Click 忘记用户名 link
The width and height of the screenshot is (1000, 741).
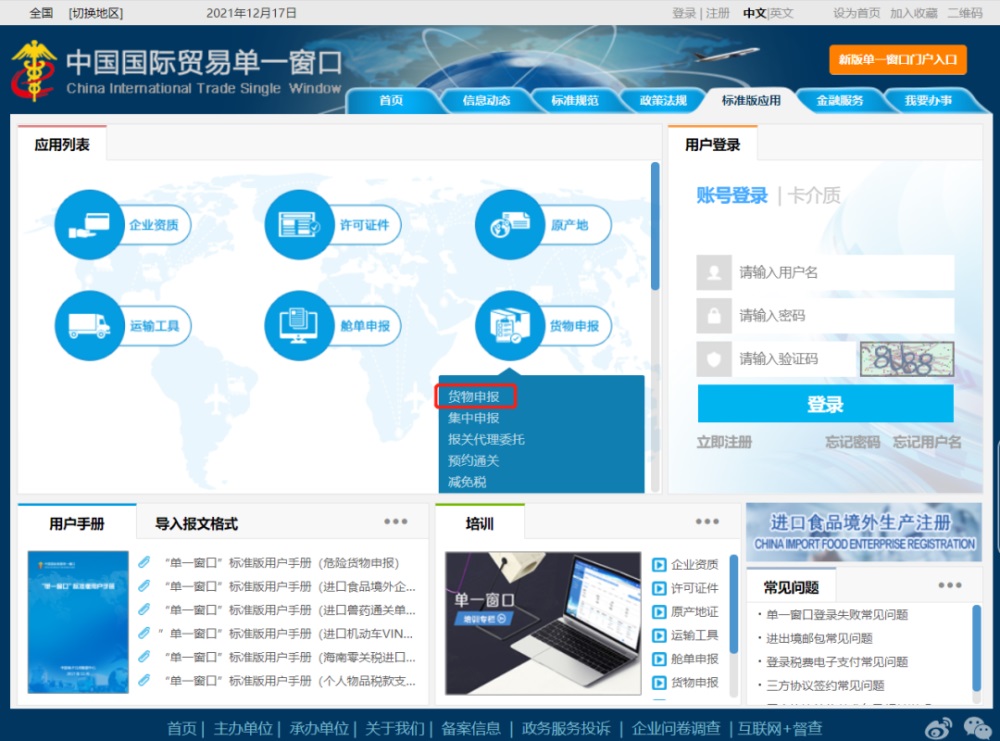927,442
